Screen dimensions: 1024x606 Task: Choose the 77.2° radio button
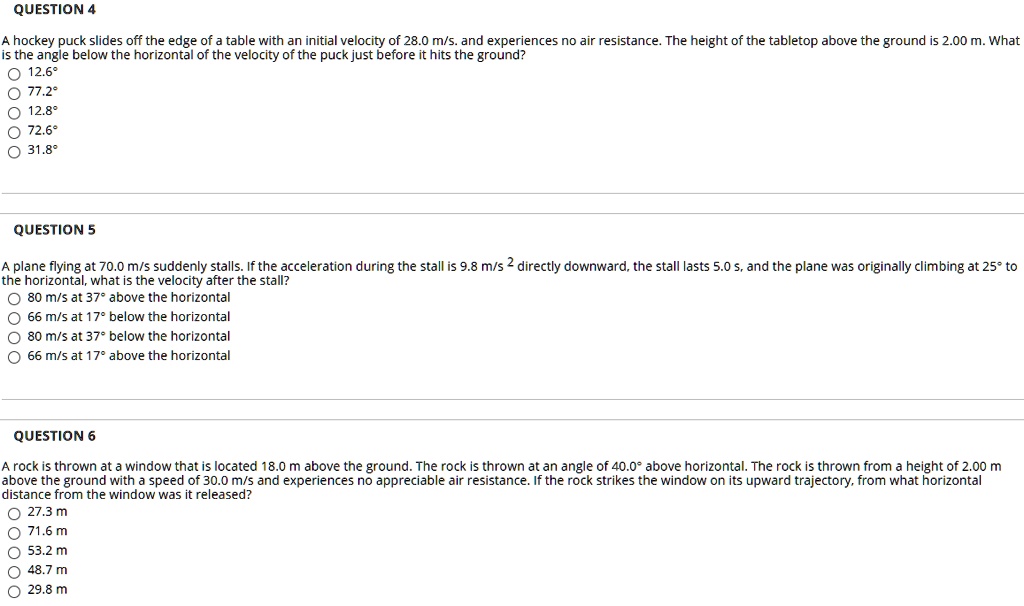coord(14,92)
